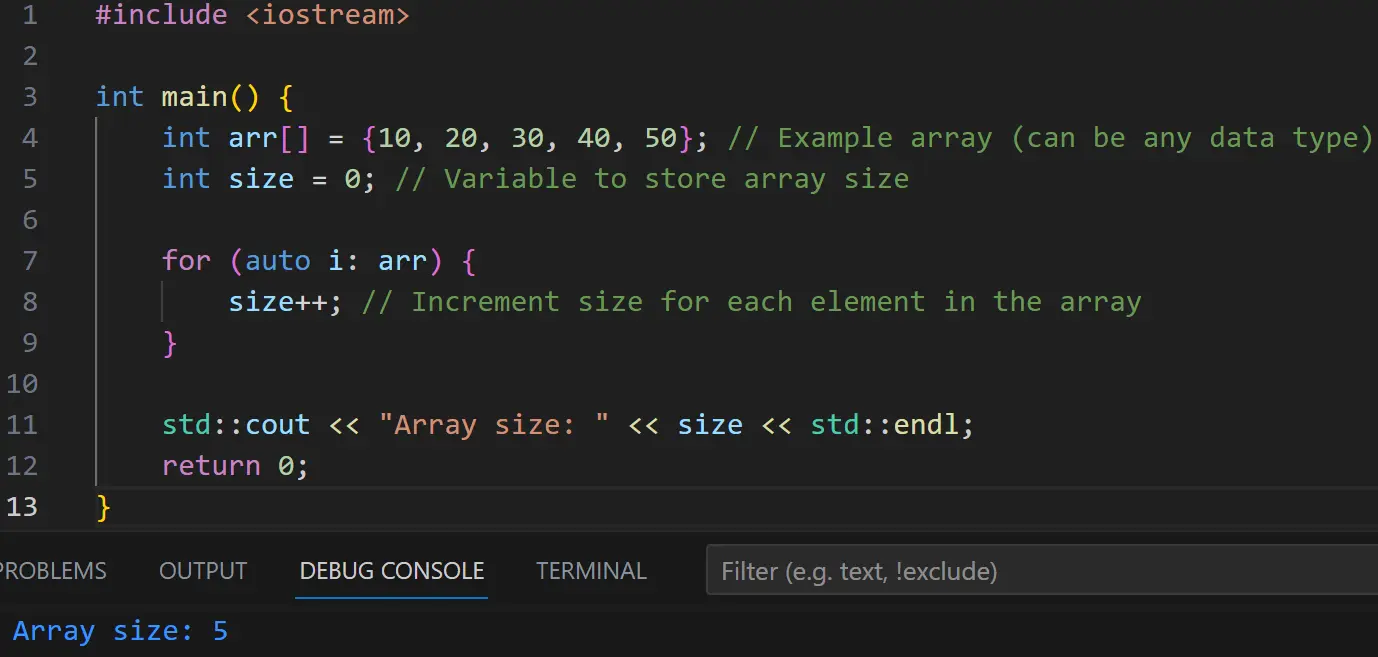Click the auto keyword in the loop
1378x657 pixels.
pyautogui.click(x=277, y=260)
